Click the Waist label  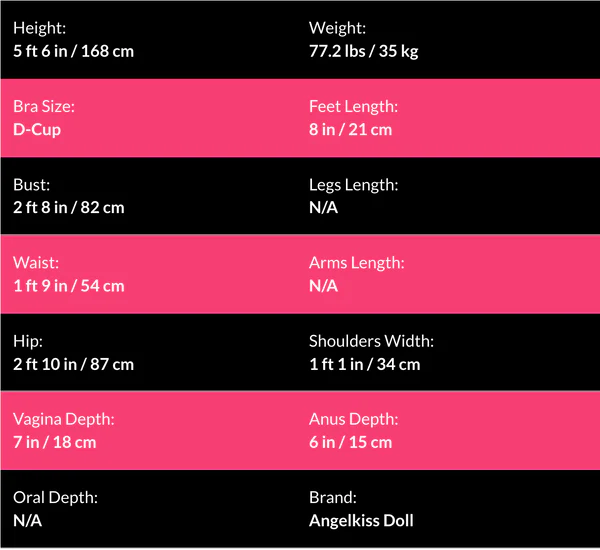coord(37,263)
